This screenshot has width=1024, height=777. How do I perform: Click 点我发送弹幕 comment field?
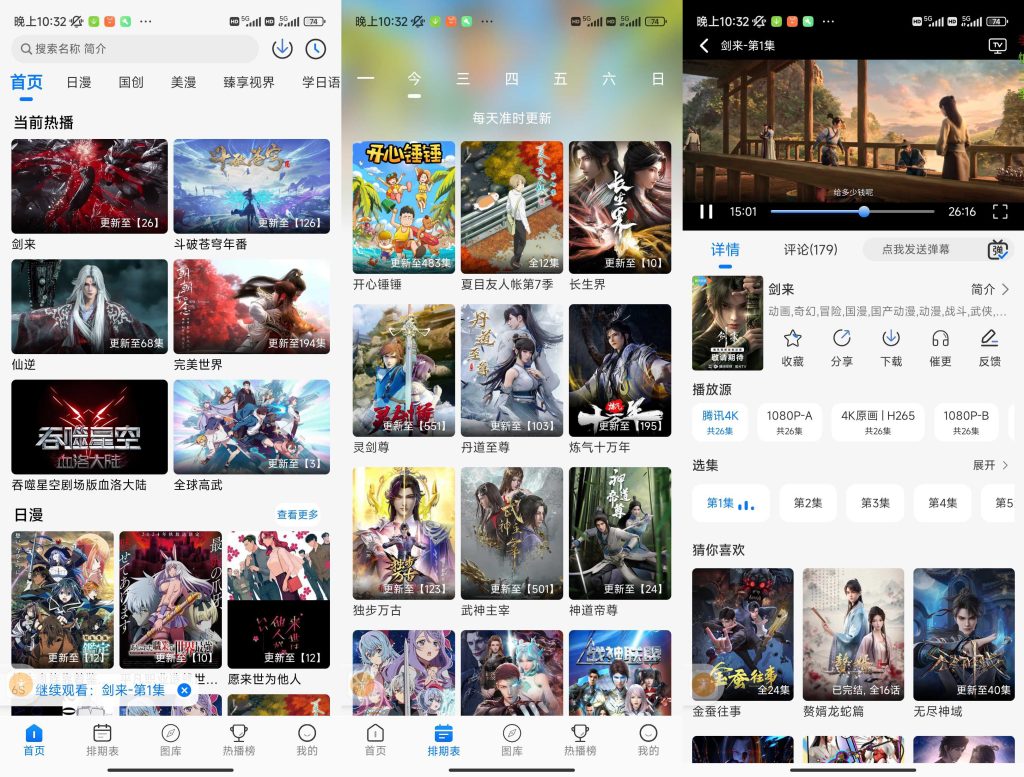pos(916,249)
